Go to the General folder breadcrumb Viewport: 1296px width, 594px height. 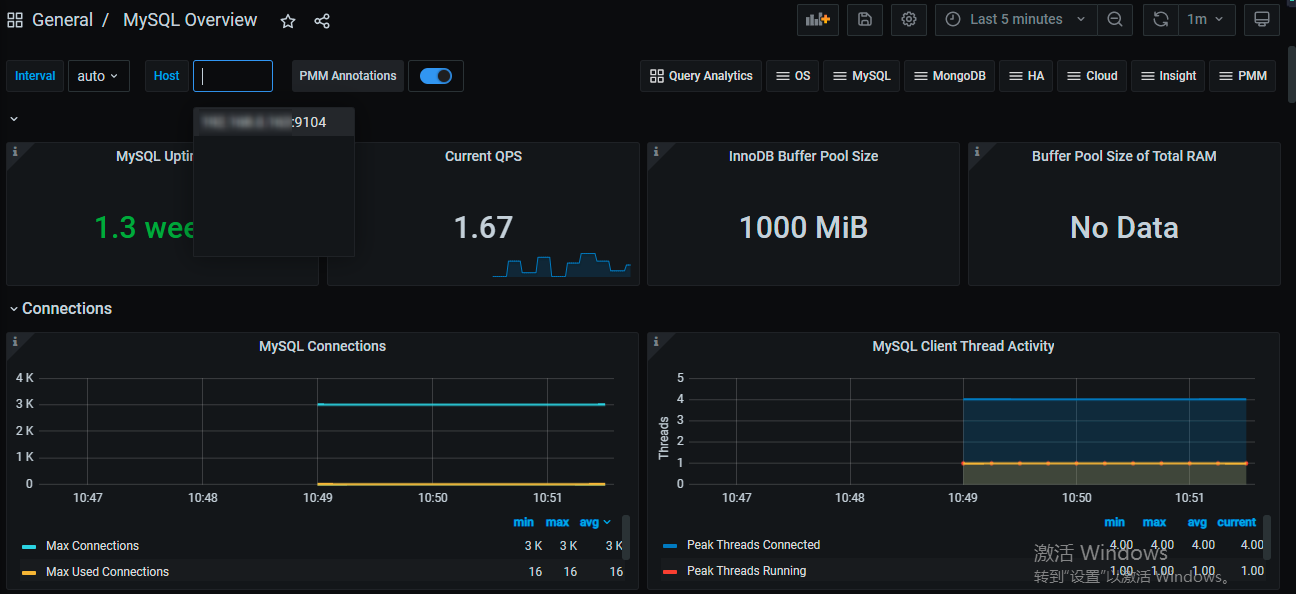click(x=62, y=20)
